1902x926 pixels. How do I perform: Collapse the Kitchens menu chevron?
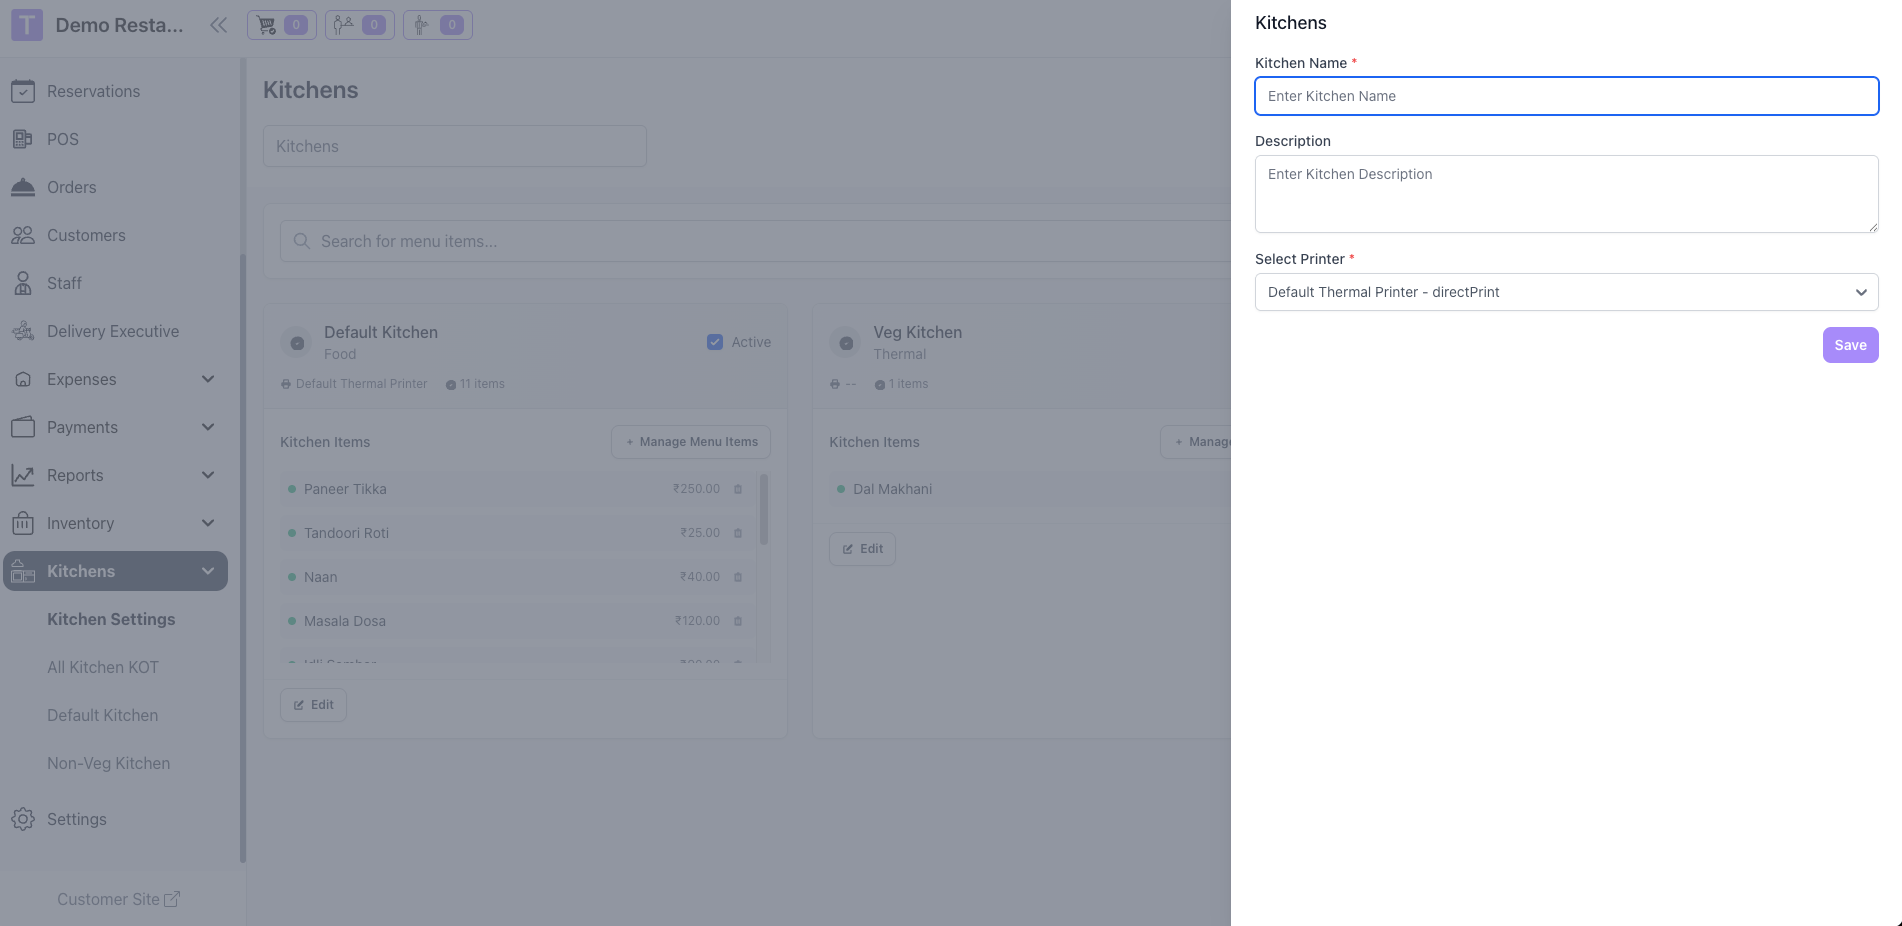point(208,571)
